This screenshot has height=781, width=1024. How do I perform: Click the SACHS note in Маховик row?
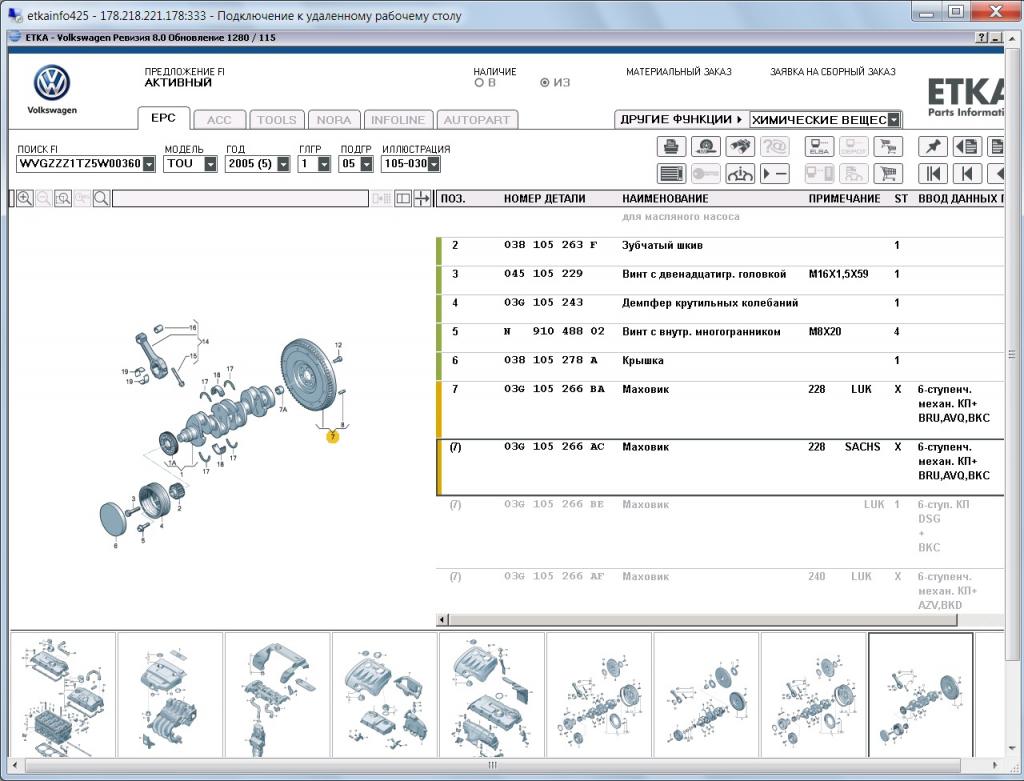pyautogui.click(x=863, y=447)
